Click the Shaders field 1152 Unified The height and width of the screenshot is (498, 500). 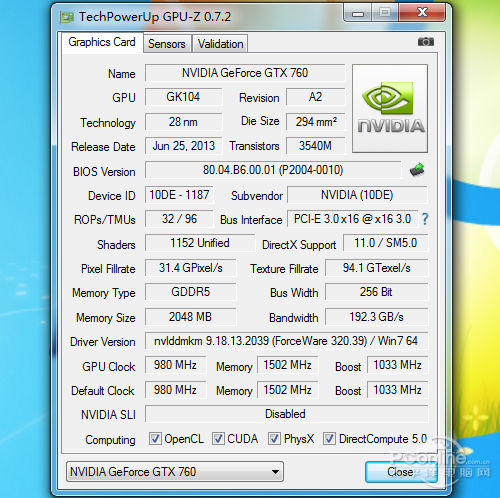point(200,243)
